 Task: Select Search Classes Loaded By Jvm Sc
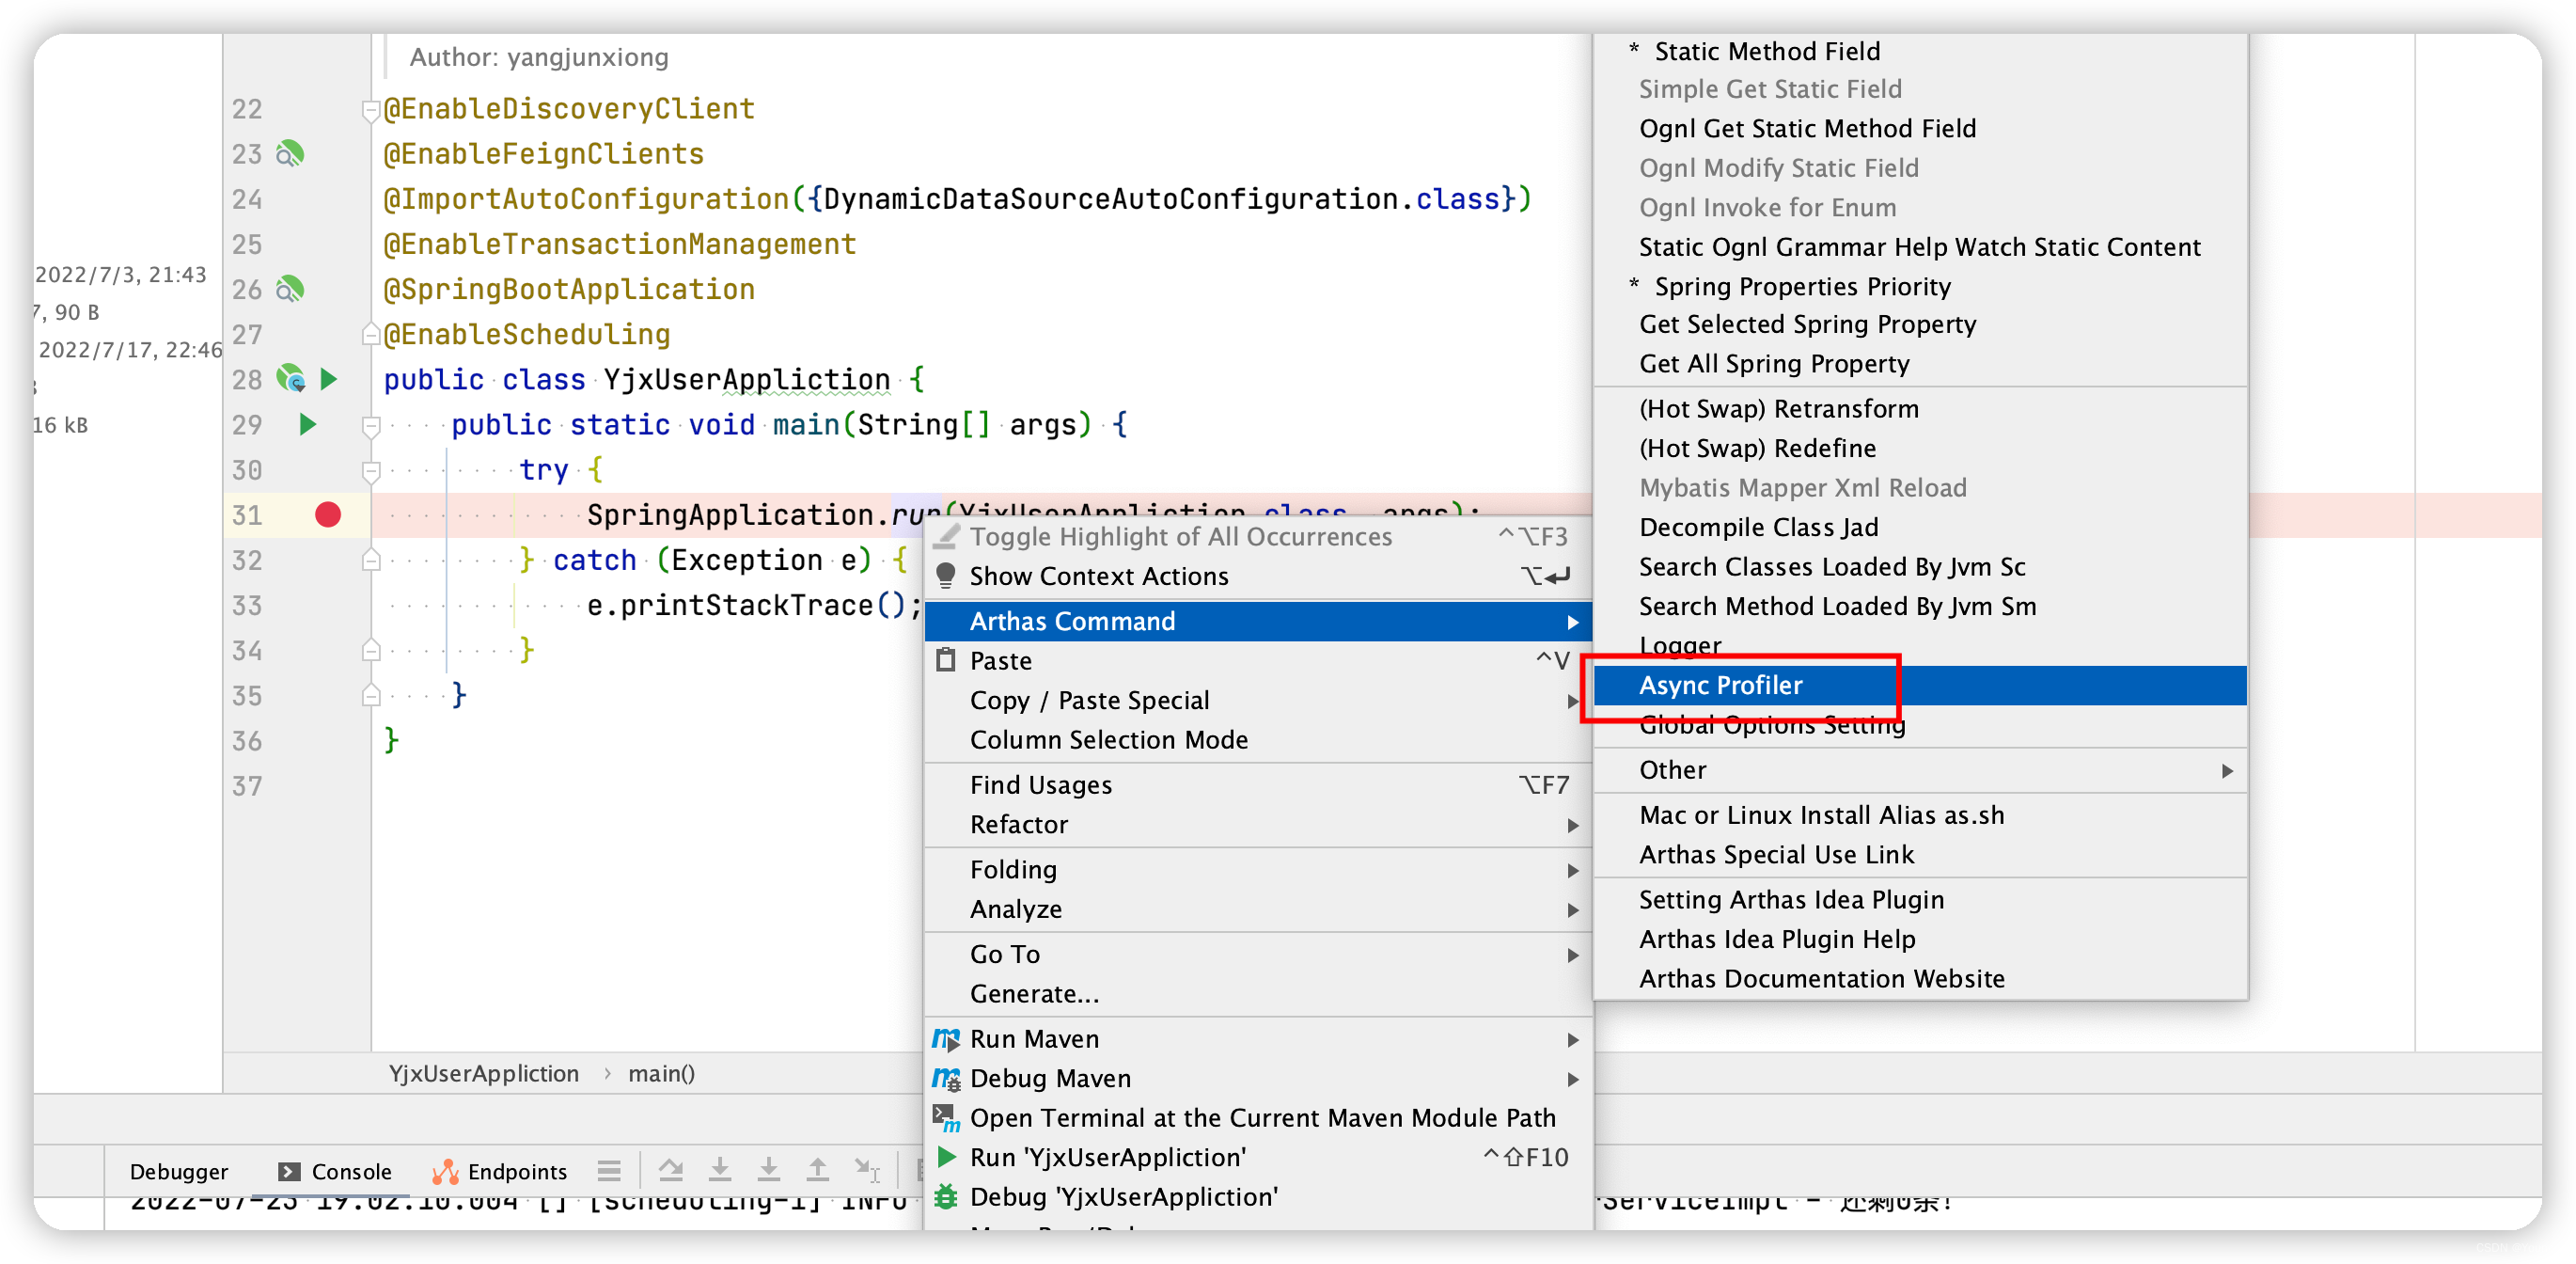point(1920,567)
